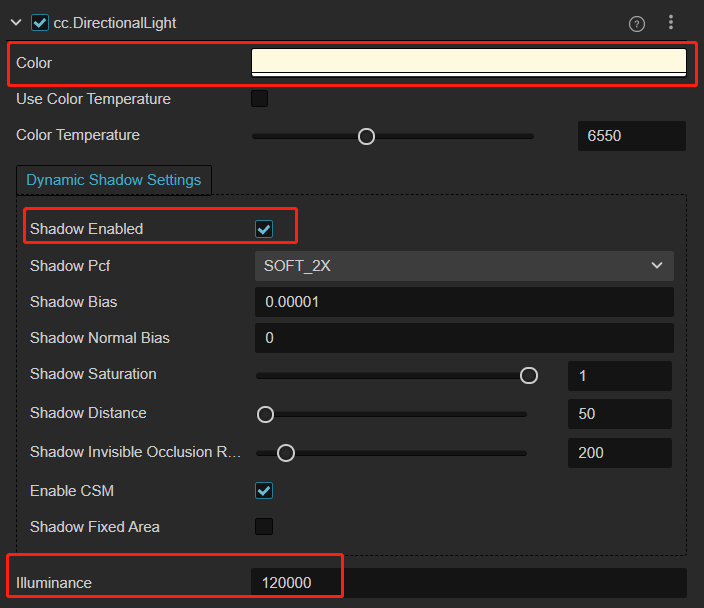This screenshot has height=608, width=704.
Task: Click the Shadow Bias input field
Action: tap(464, 302)
